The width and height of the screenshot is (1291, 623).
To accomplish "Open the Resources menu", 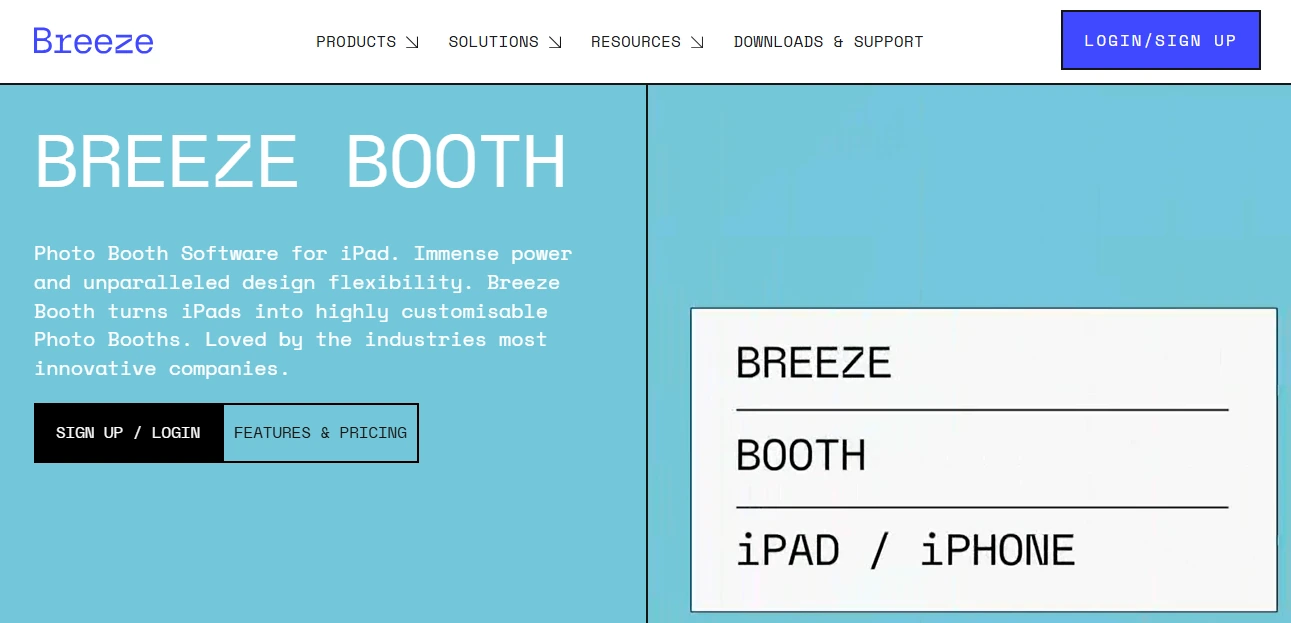I will pyautogui.click(x=647, y=42).
